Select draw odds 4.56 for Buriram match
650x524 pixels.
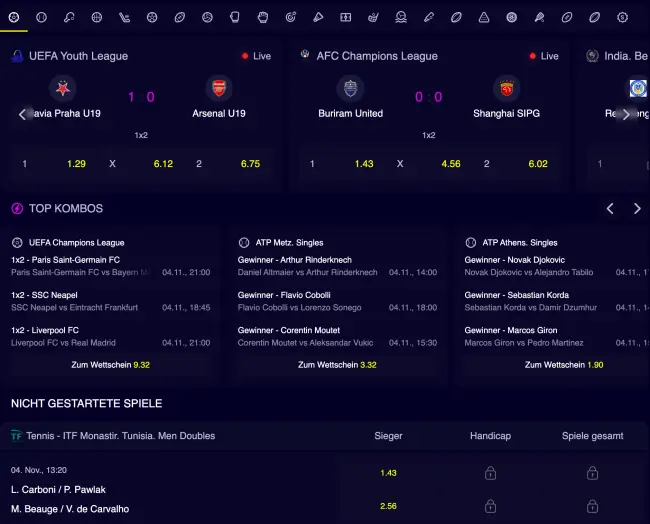coord(451,164)
